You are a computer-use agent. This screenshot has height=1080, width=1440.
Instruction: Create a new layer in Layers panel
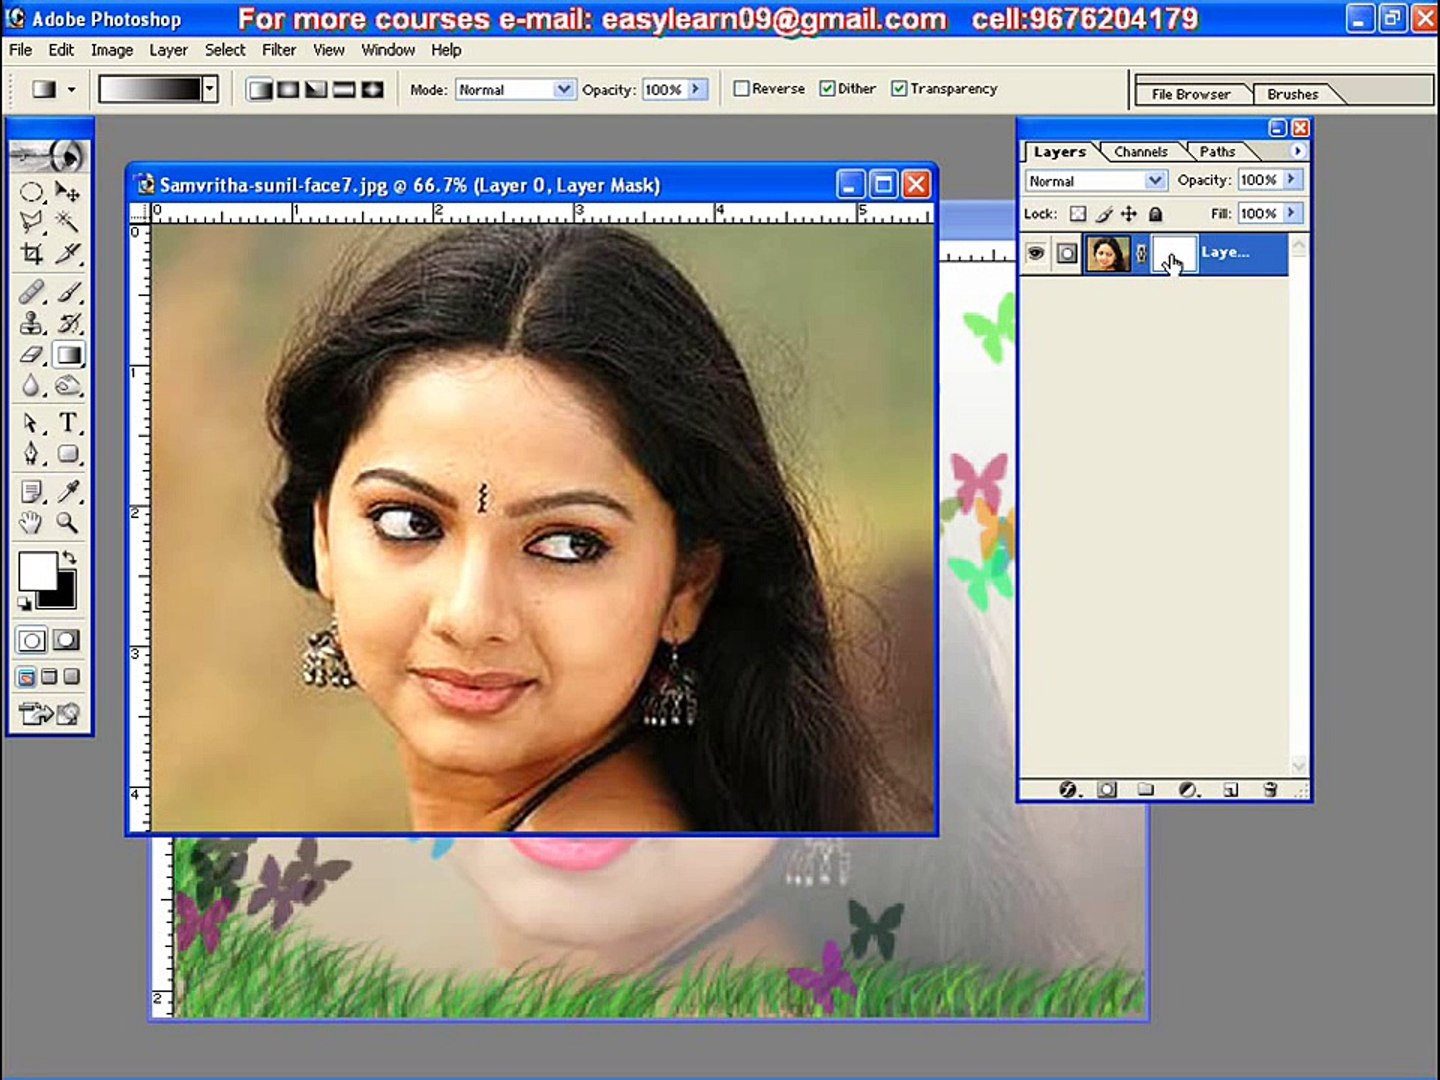tap(1230, 789)
